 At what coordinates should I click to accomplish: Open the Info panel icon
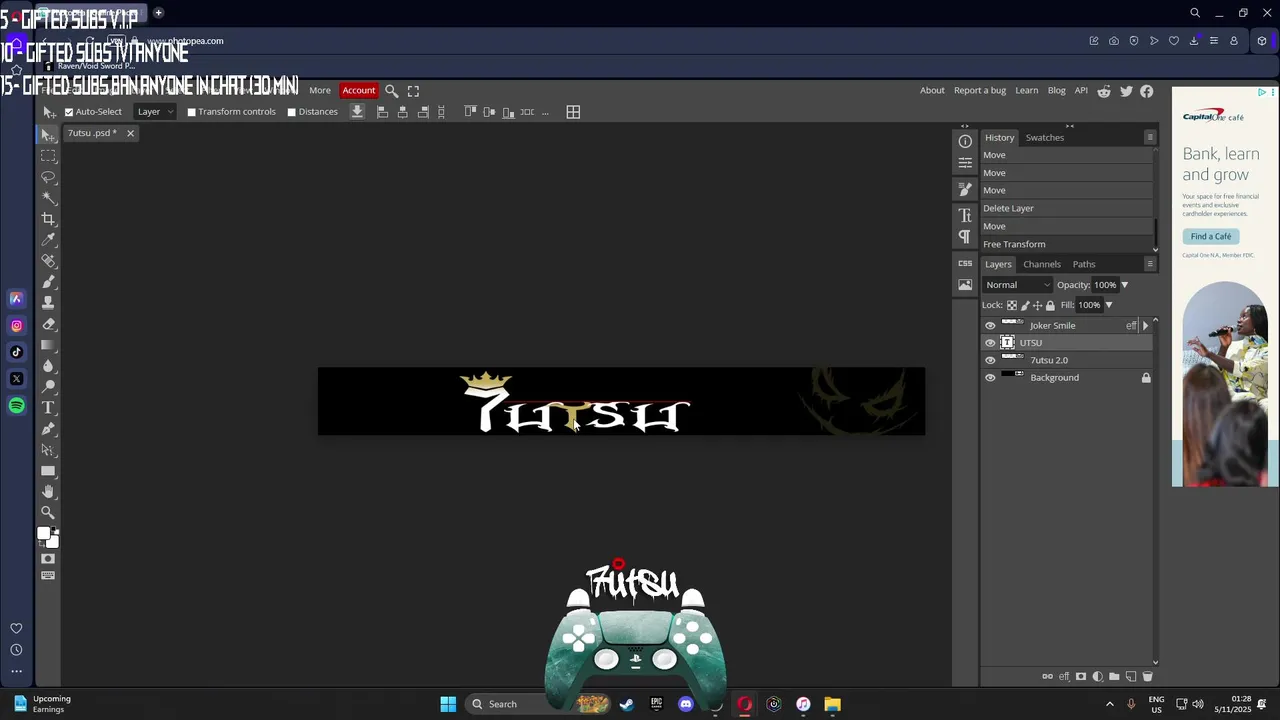click(965, 141)
